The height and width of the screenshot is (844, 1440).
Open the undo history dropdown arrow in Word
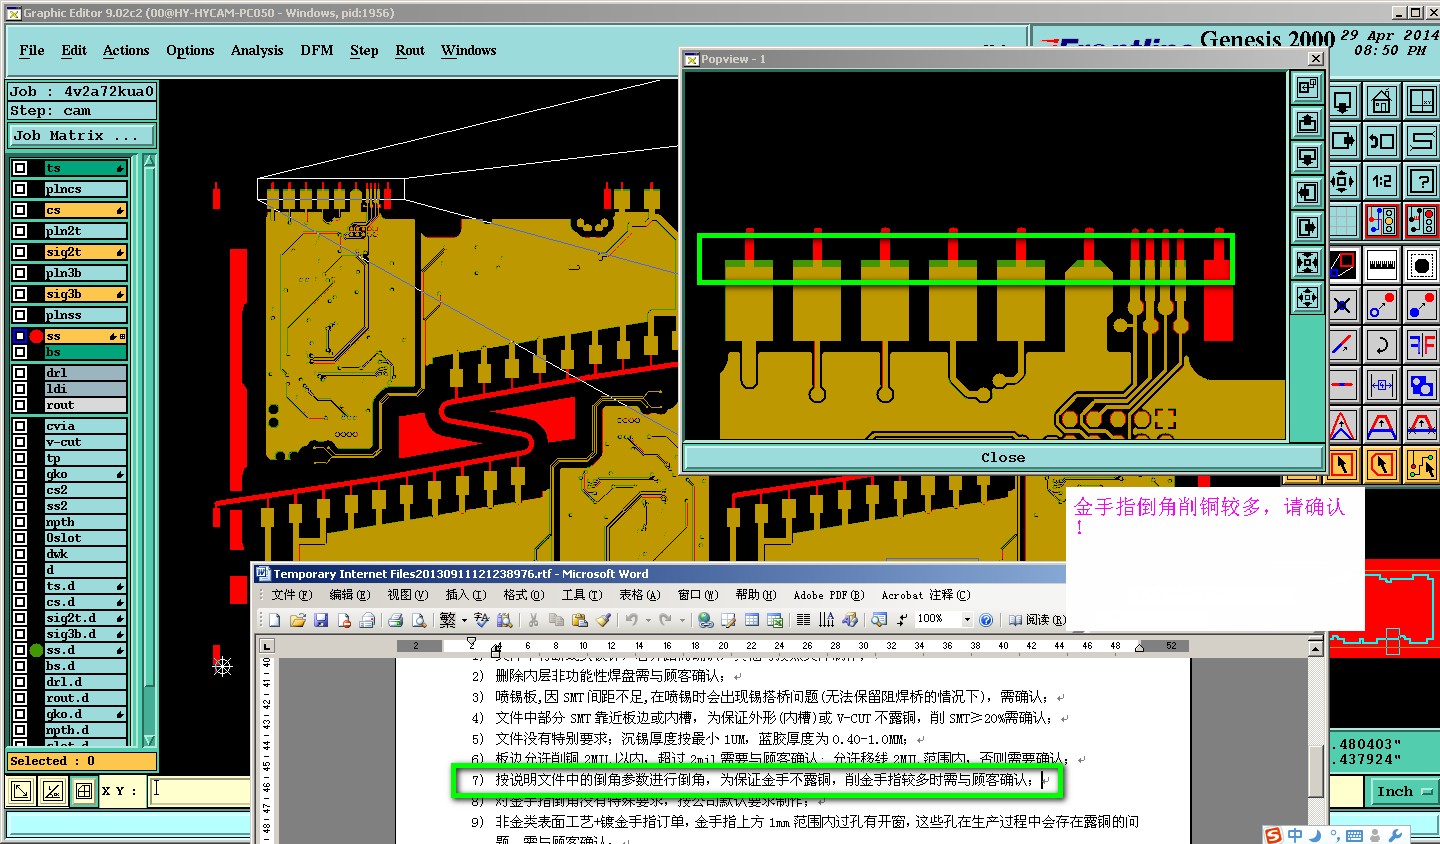coord(647,620)
